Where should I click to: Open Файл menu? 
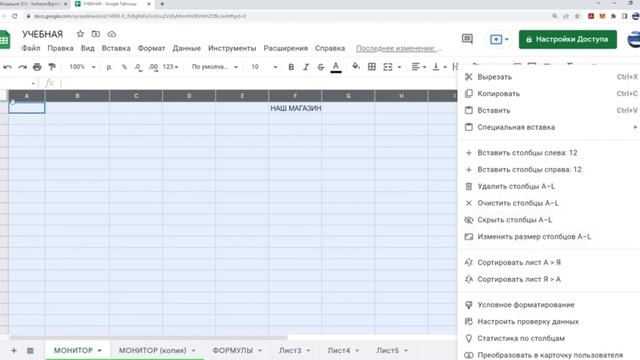click(31, 48)
